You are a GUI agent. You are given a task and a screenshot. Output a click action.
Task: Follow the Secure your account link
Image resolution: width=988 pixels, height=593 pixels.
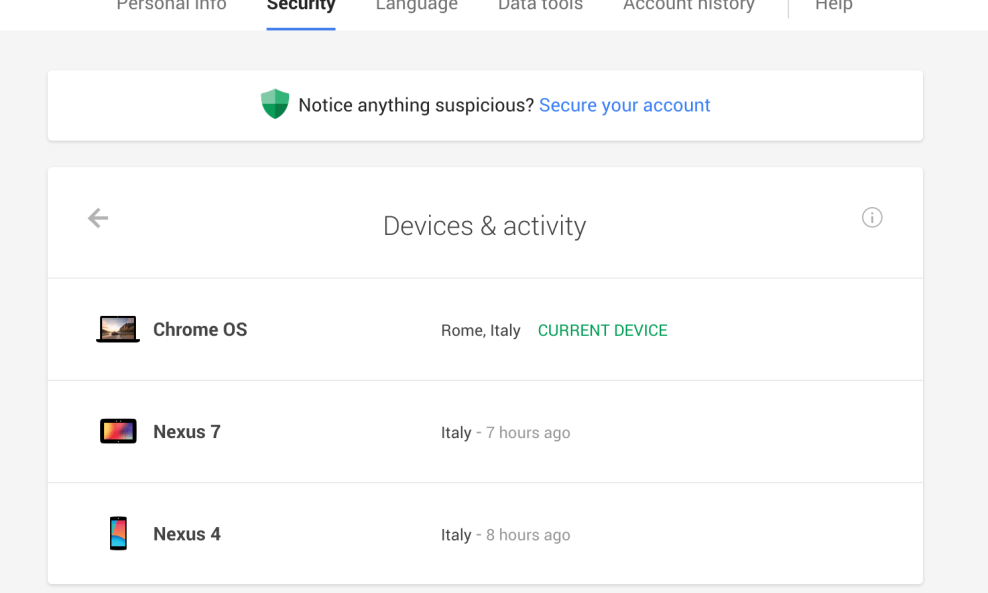coord(624,105)
